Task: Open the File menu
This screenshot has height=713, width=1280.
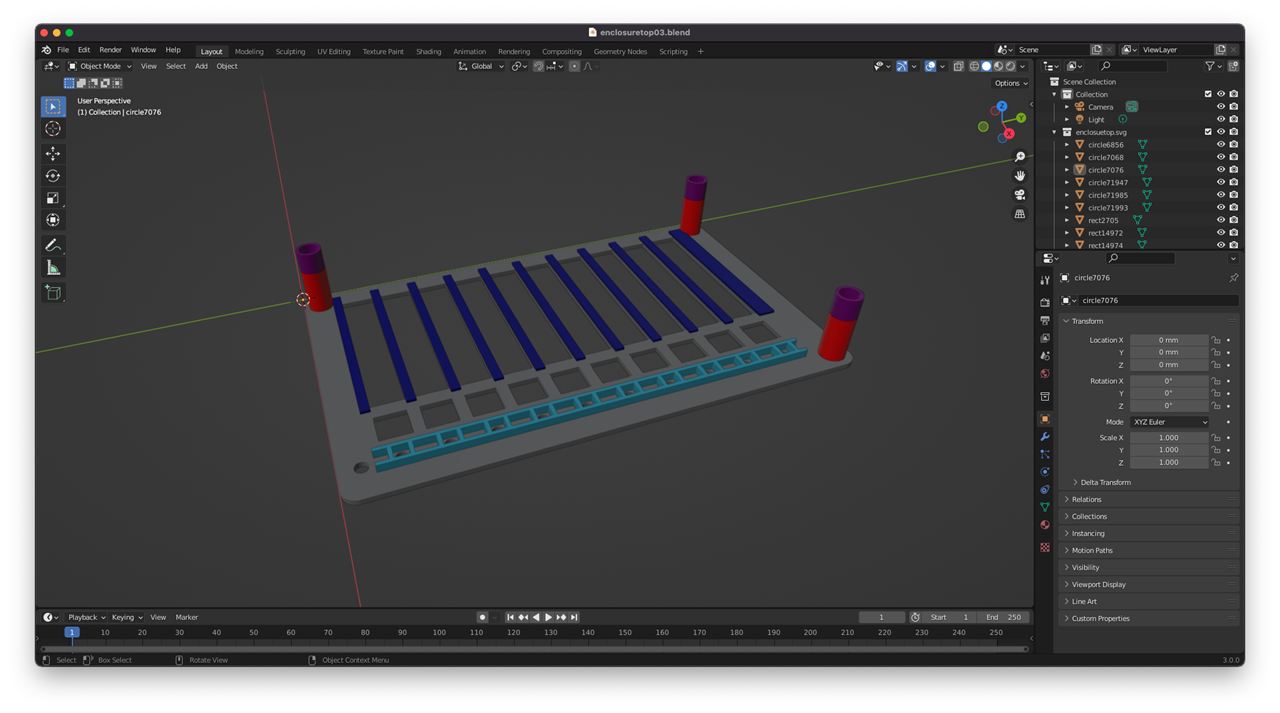Action: coord(63,50)
